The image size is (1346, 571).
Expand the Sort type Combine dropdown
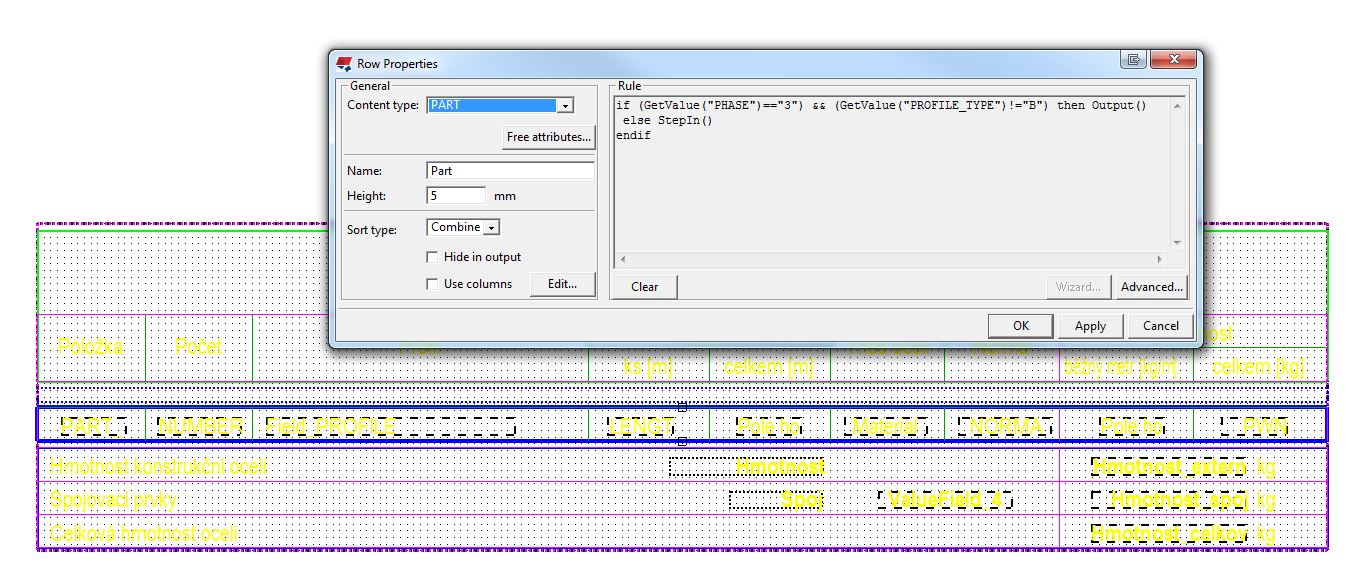pyautogui.click(x=491, y=228)
